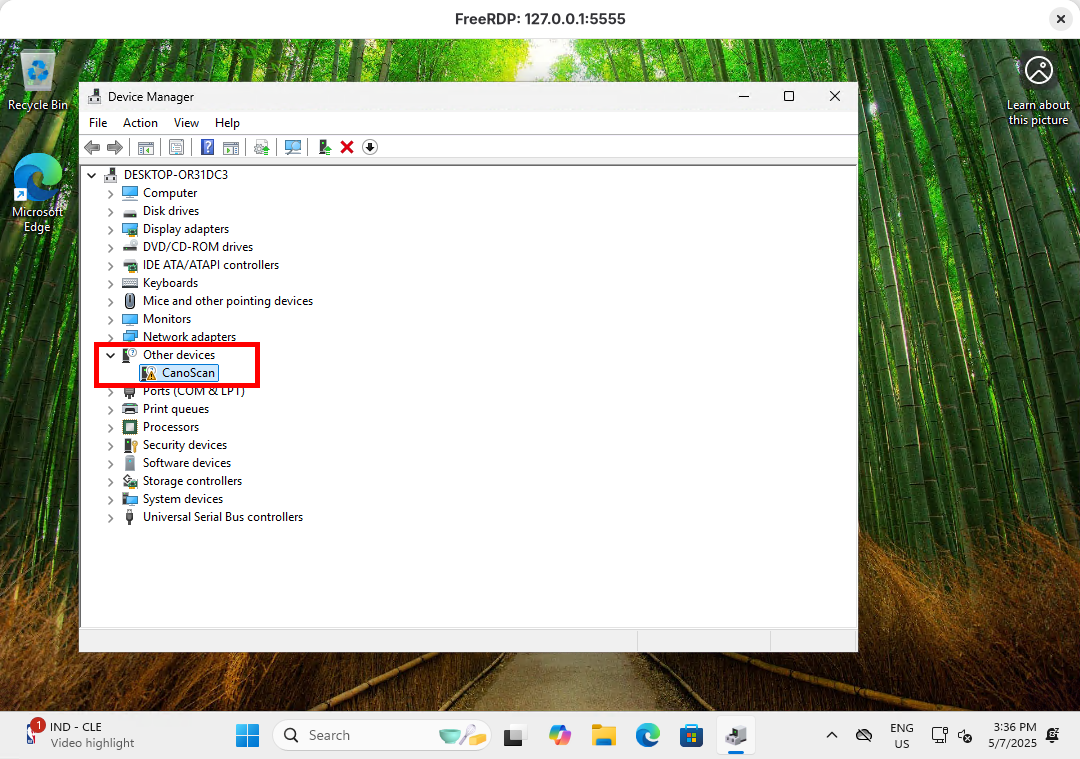This screenshot has height=759, width=1080.
Task: Click inside the taskbar Search field
Action: pos(370,735)
